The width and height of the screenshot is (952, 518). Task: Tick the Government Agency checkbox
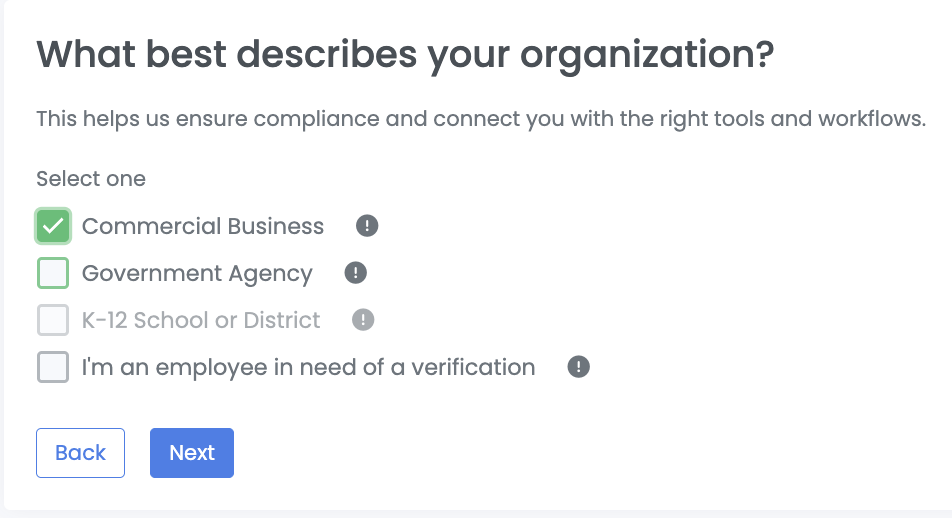pyautogui.click(x=53, y=273)
